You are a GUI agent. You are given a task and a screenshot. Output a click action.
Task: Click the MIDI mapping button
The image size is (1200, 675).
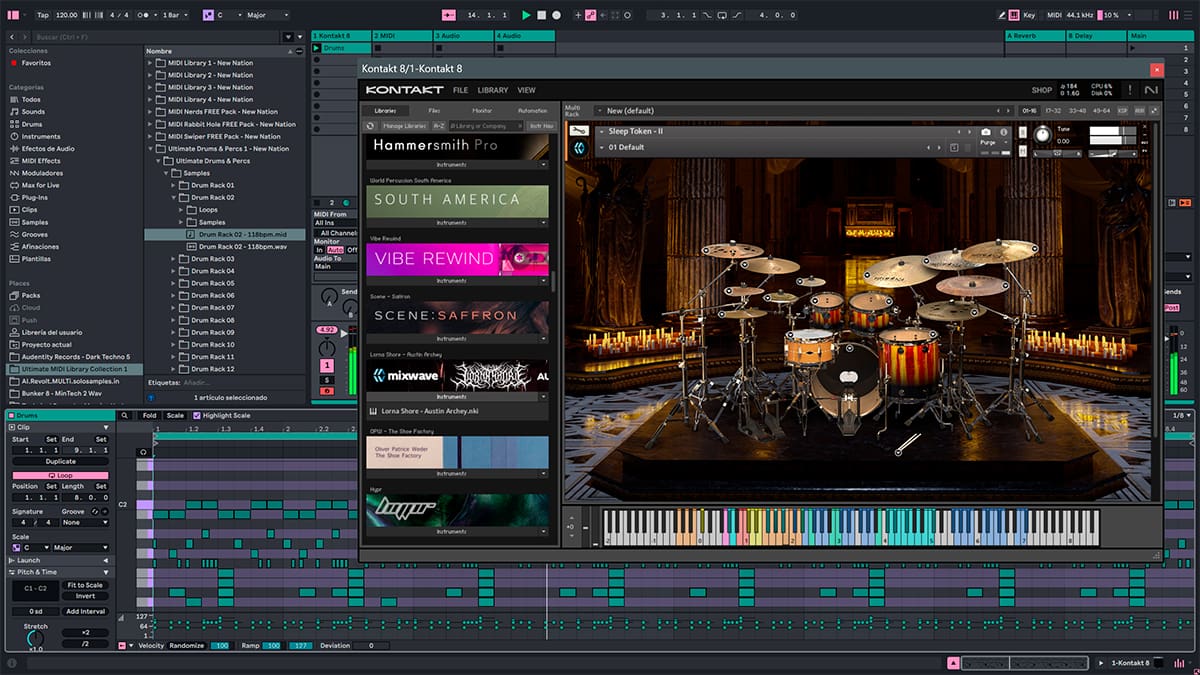[1053, 15]
